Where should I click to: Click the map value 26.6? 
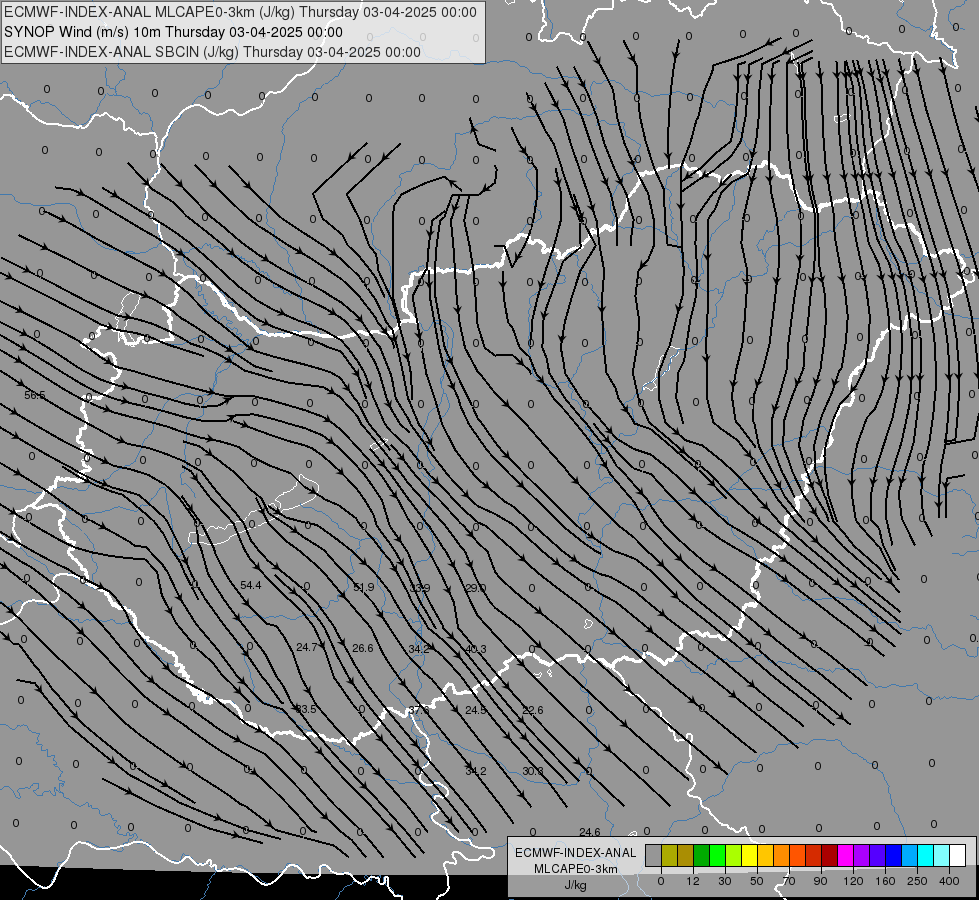[363, 648]
